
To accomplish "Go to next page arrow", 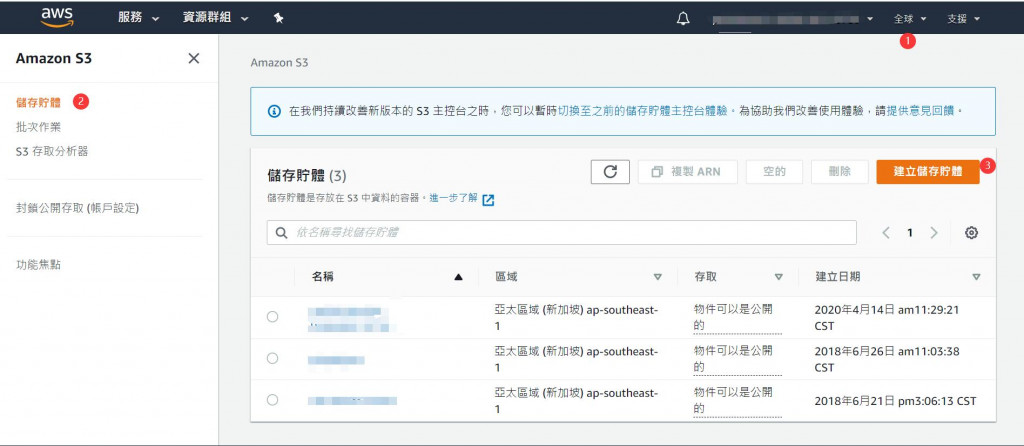I will [x=934, y=232].
